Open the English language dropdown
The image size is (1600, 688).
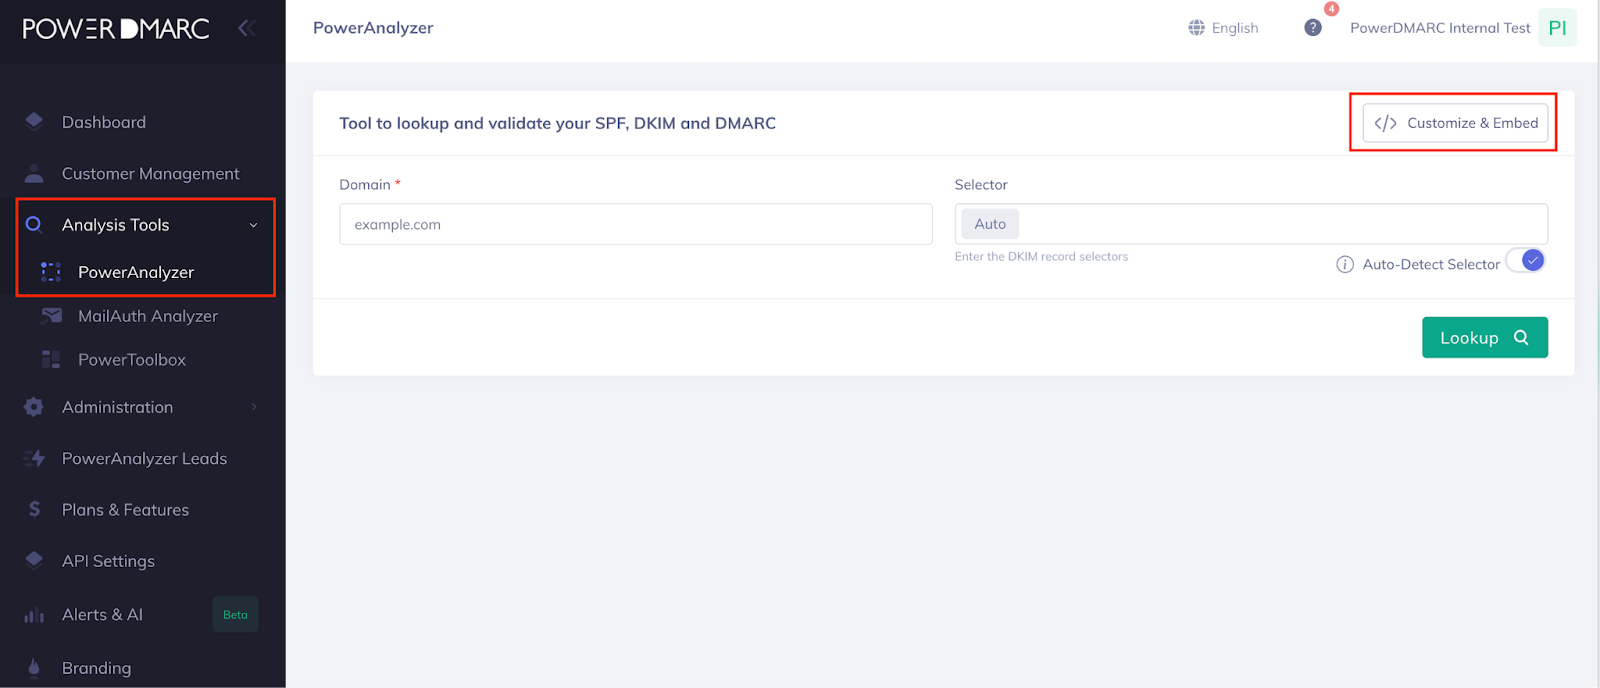point(1223,28)
